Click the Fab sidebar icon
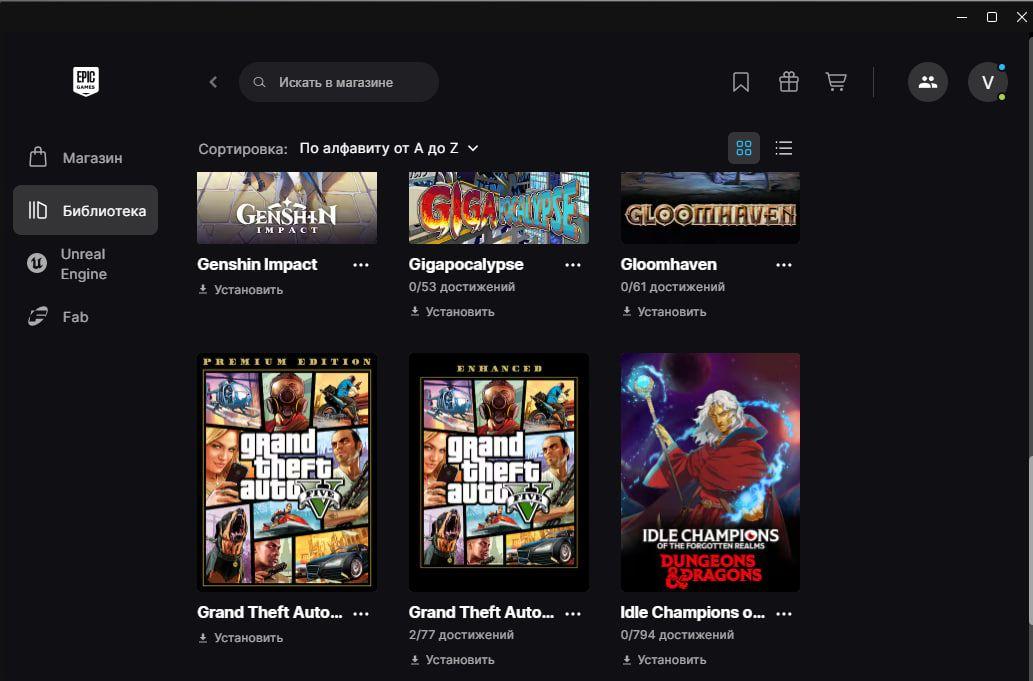The height and width of the screenshot is (681, 1033). point(38,317)
